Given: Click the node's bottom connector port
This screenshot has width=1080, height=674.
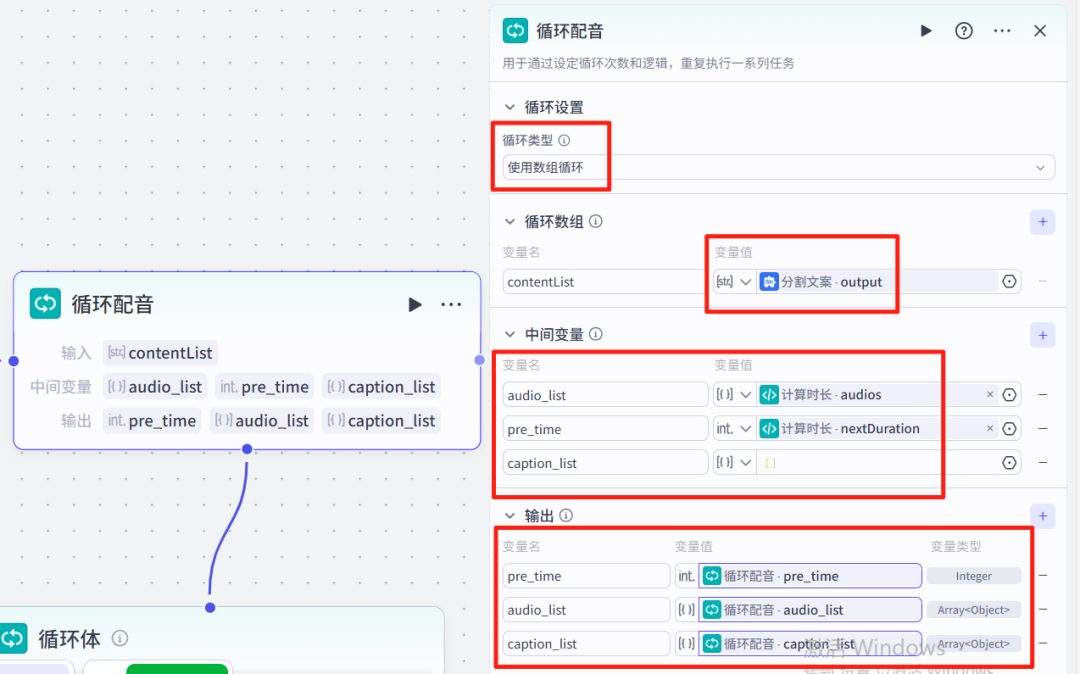Looking at the screenshot, I should tap(247, 449).
